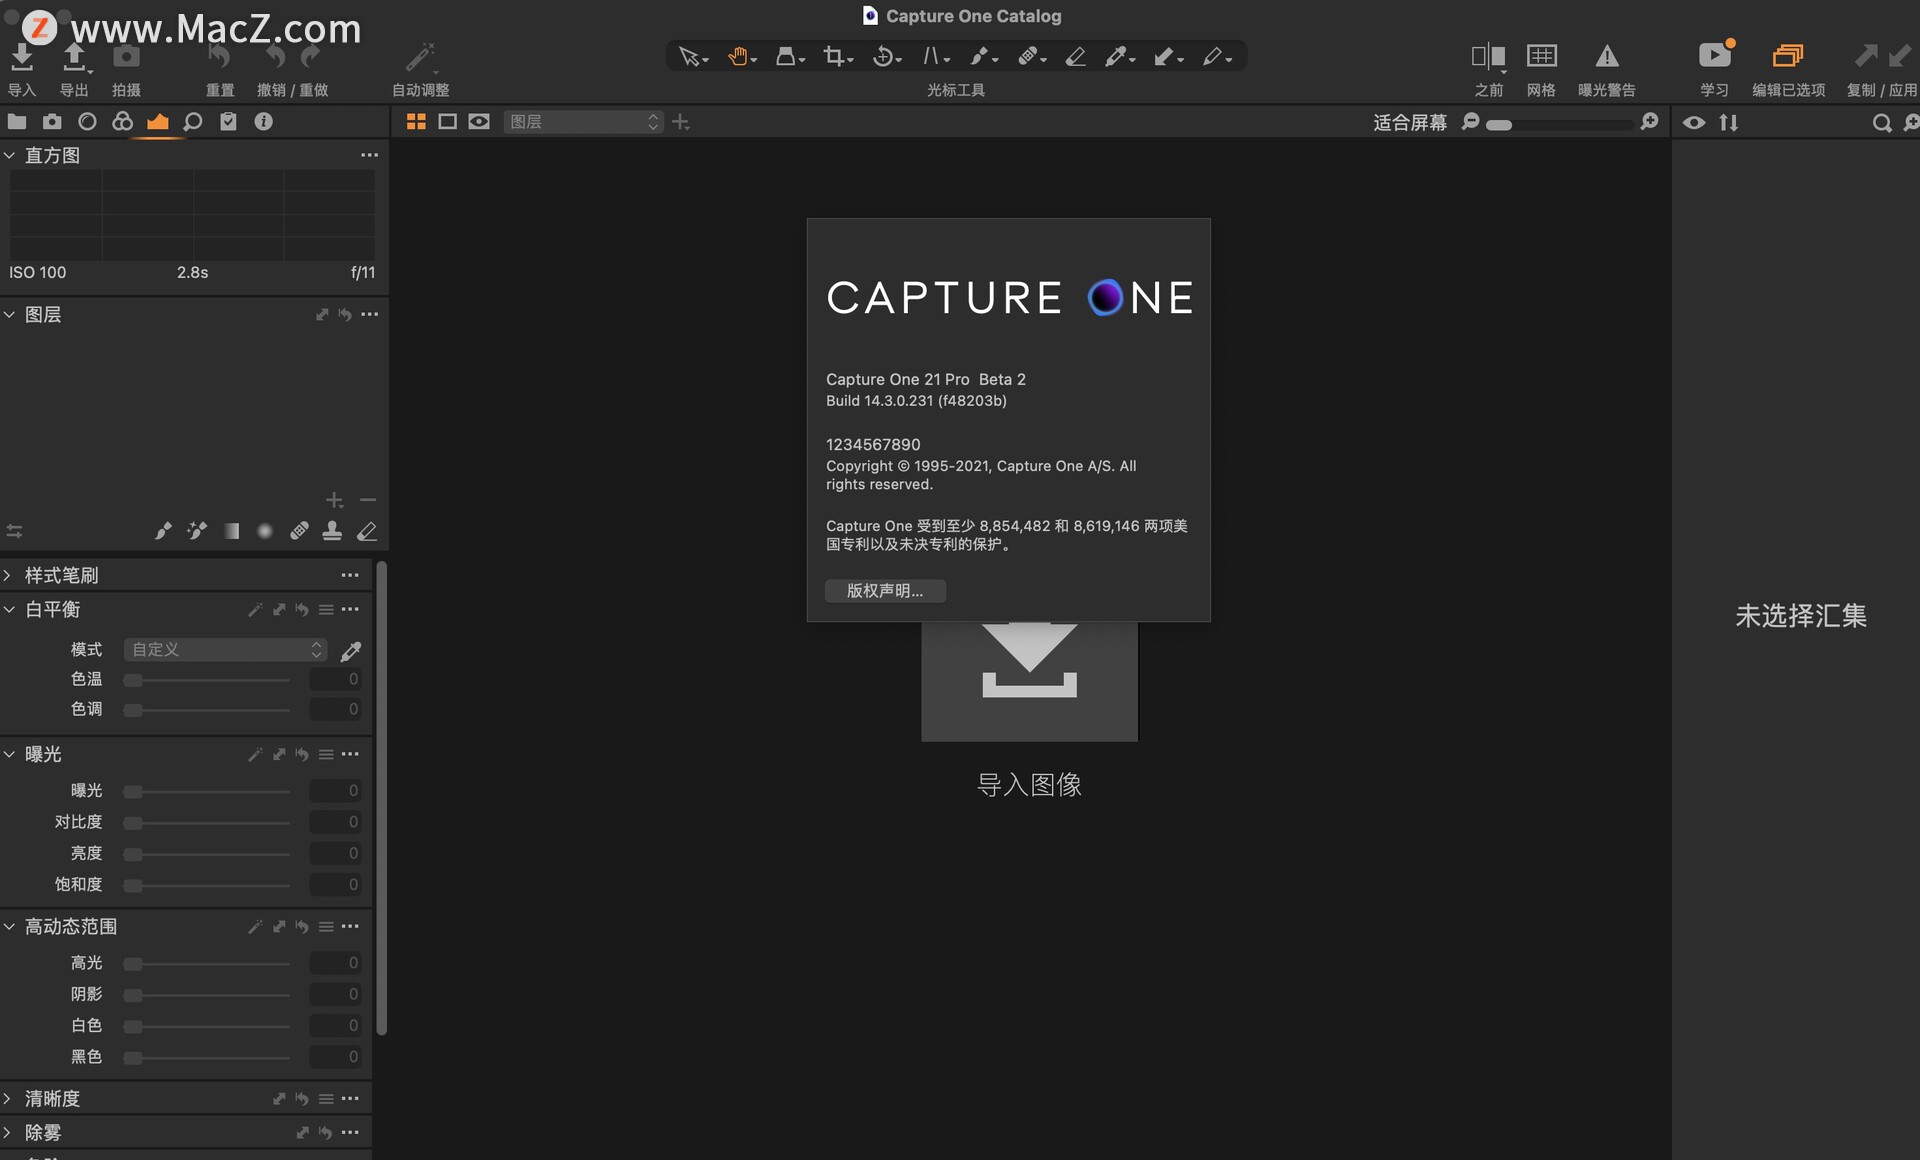Select the Keystone tool
1920x1160 pixels.
[x=934, y=57]
